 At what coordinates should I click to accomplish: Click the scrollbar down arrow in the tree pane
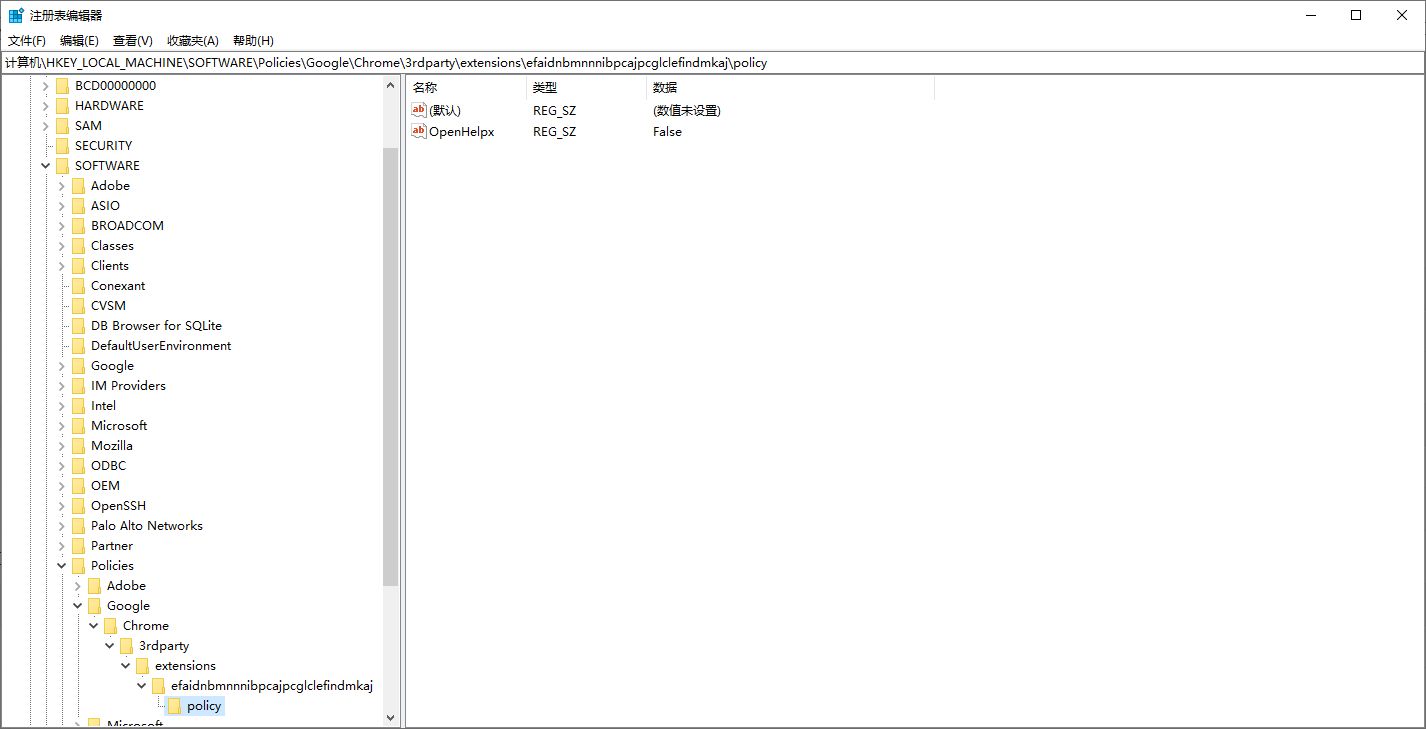click(x=391, y=717)
